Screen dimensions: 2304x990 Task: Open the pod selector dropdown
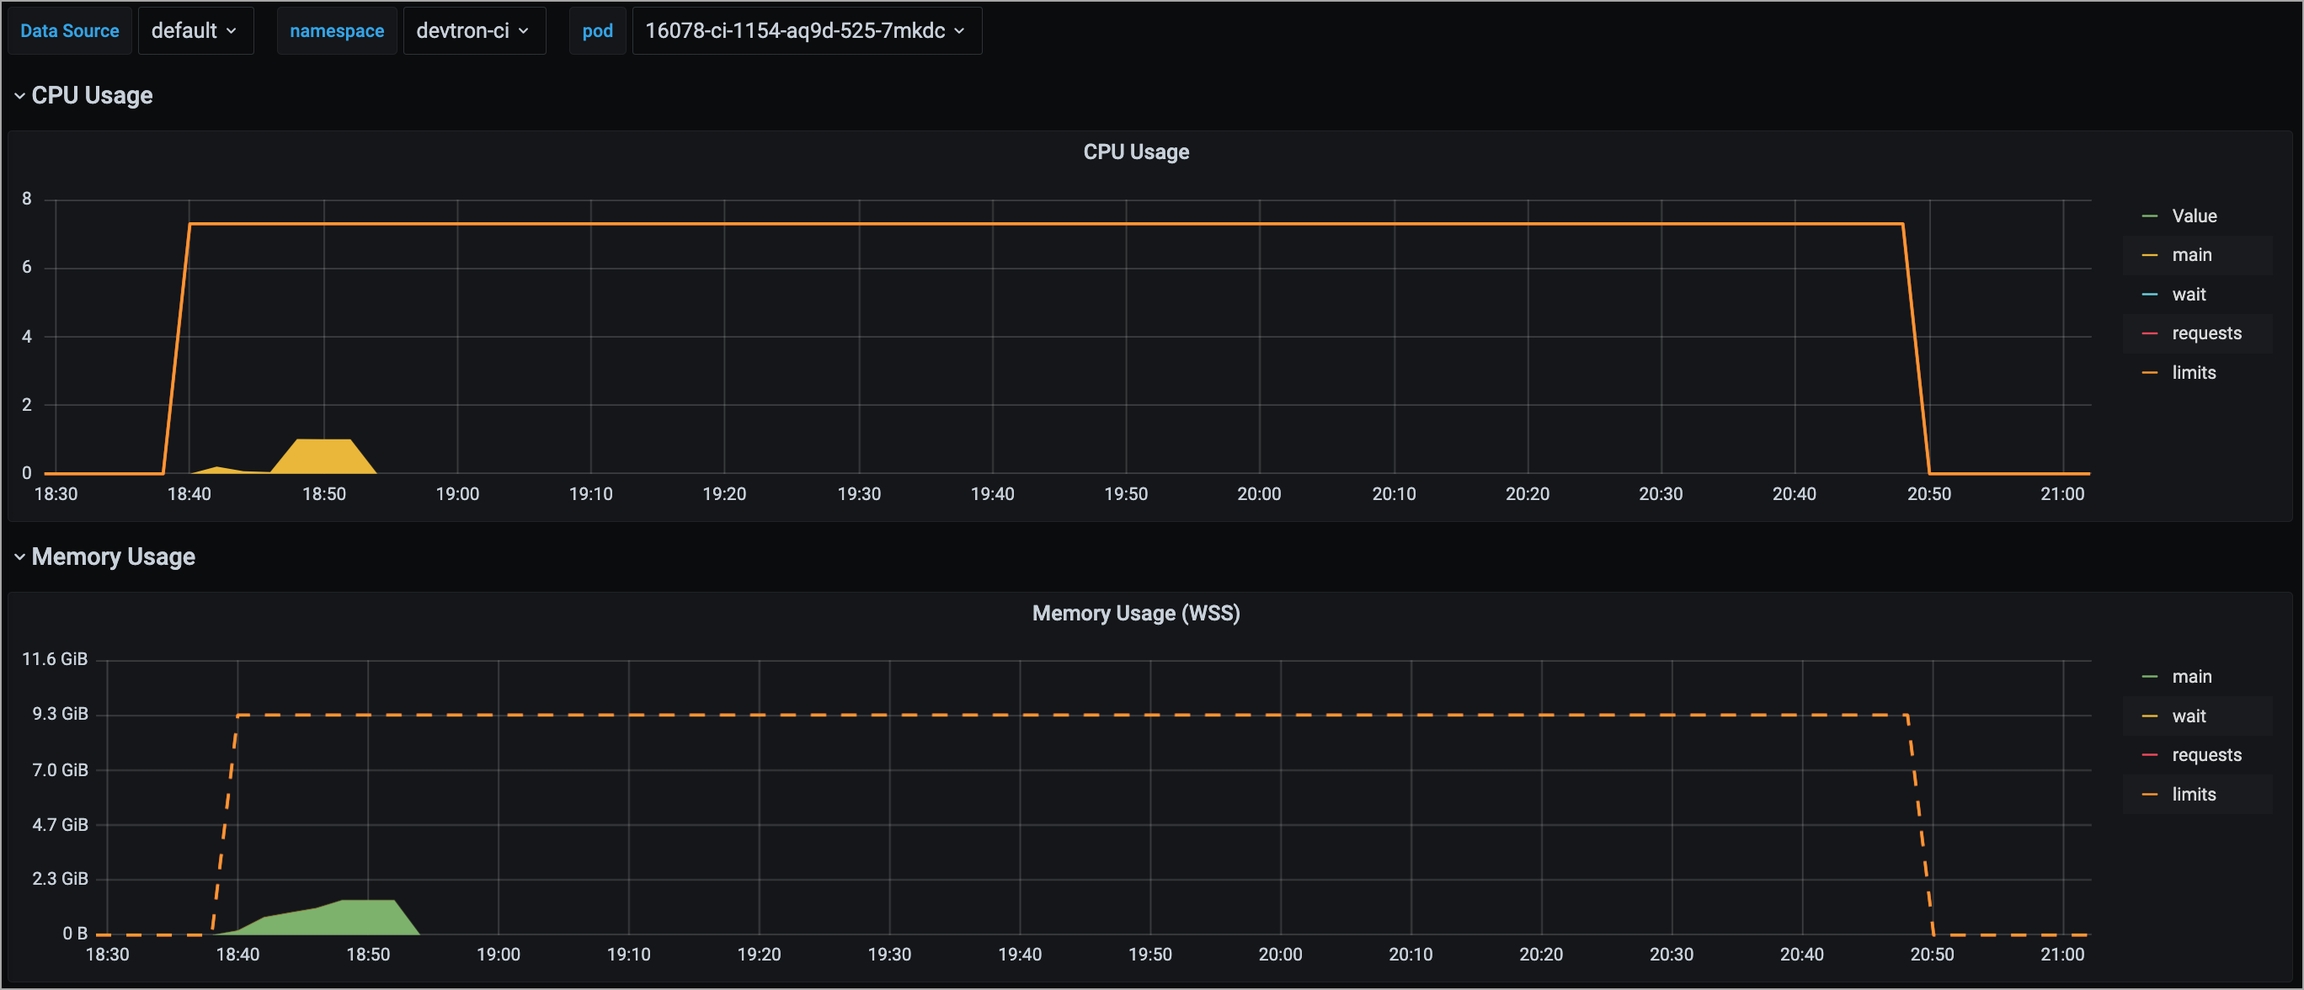pyautogui.click(x=805, y=31)
